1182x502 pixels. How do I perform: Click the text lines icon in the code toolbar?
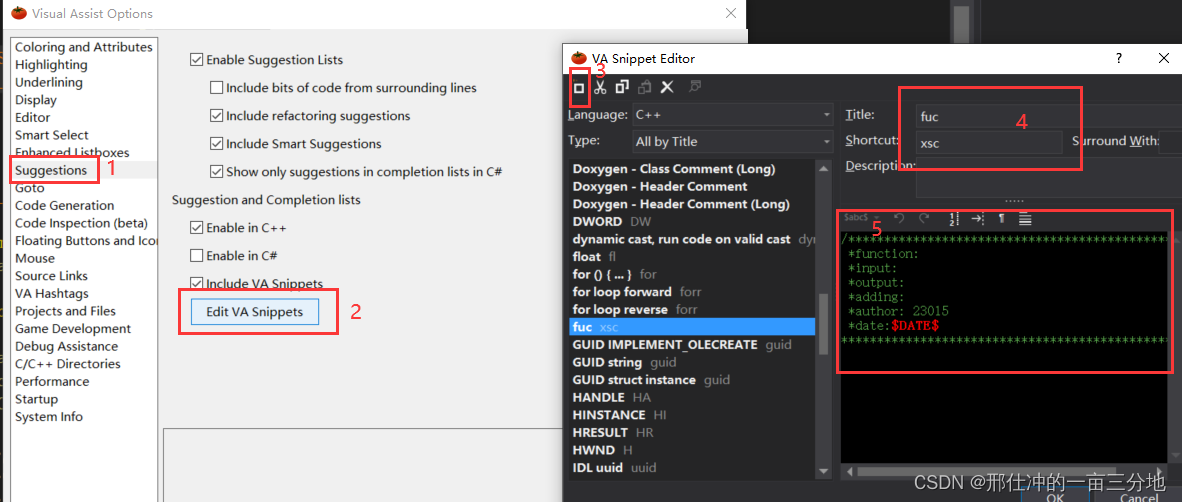1024,219
